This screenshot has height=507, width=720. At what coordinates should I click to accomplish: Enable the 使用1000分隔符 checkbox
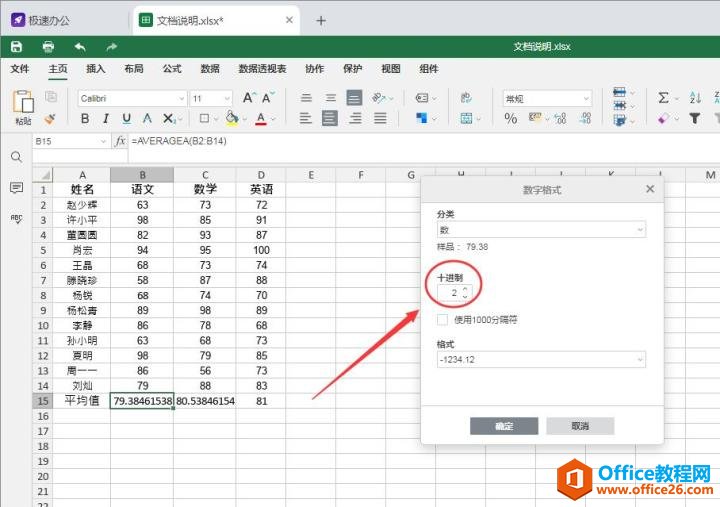[442, 320]
